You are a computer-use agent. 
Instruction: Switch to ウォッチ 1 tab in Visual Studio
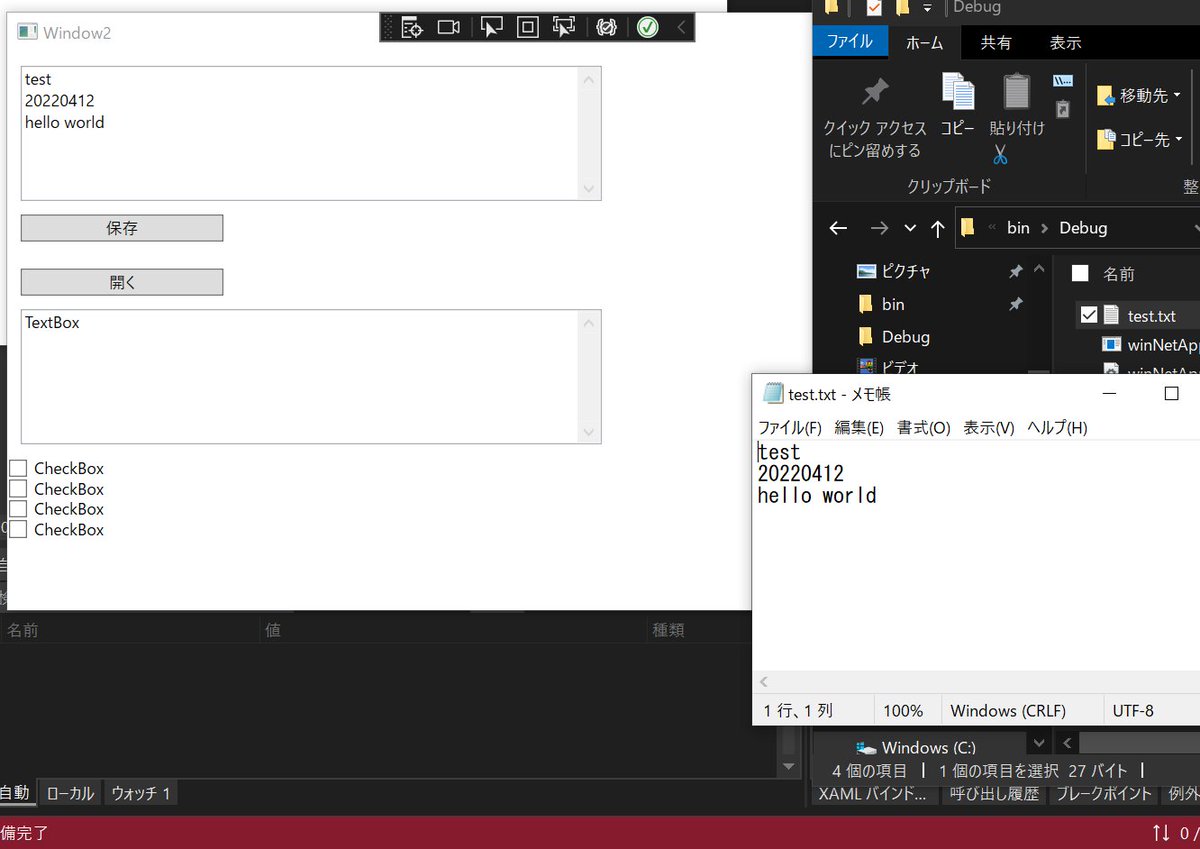(x=141, y=794)
